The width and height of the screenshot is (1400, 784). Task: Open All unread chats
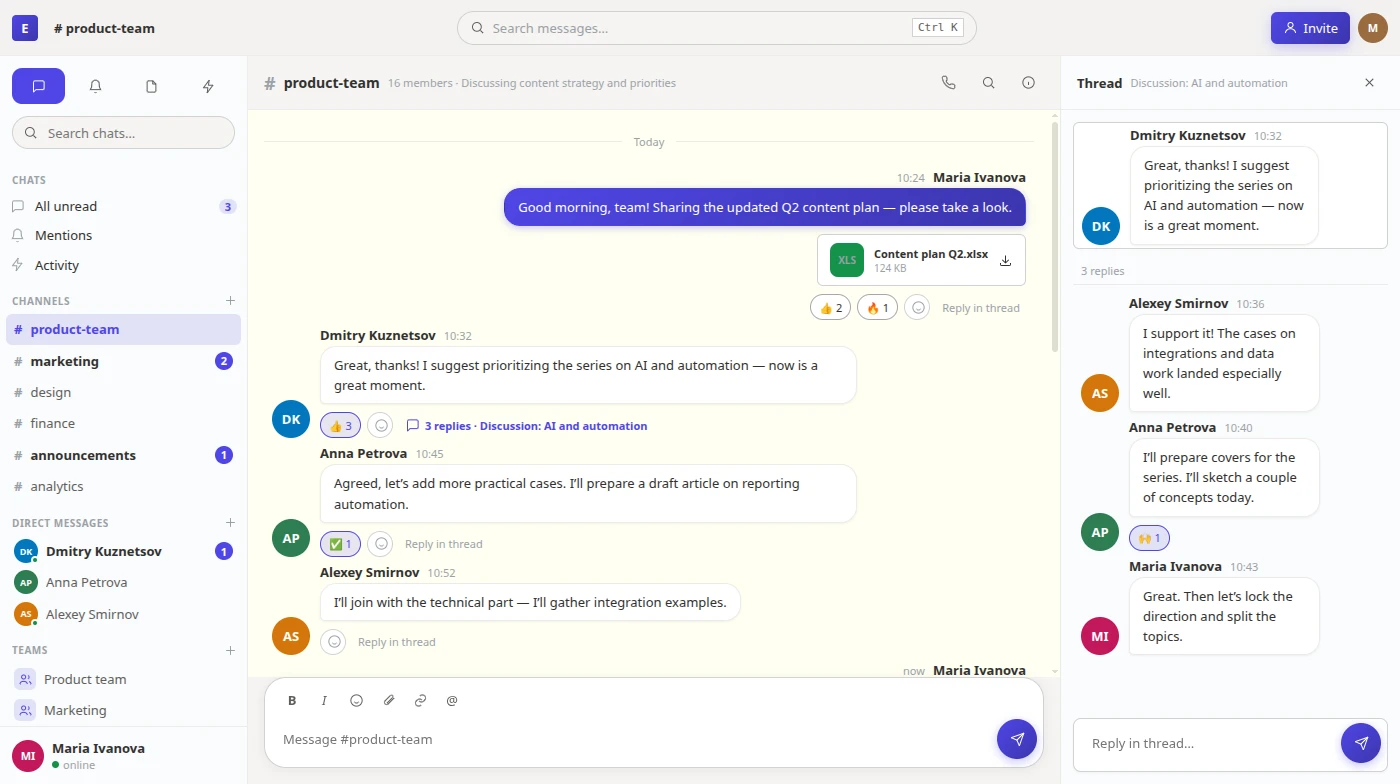tap(123, 206)
